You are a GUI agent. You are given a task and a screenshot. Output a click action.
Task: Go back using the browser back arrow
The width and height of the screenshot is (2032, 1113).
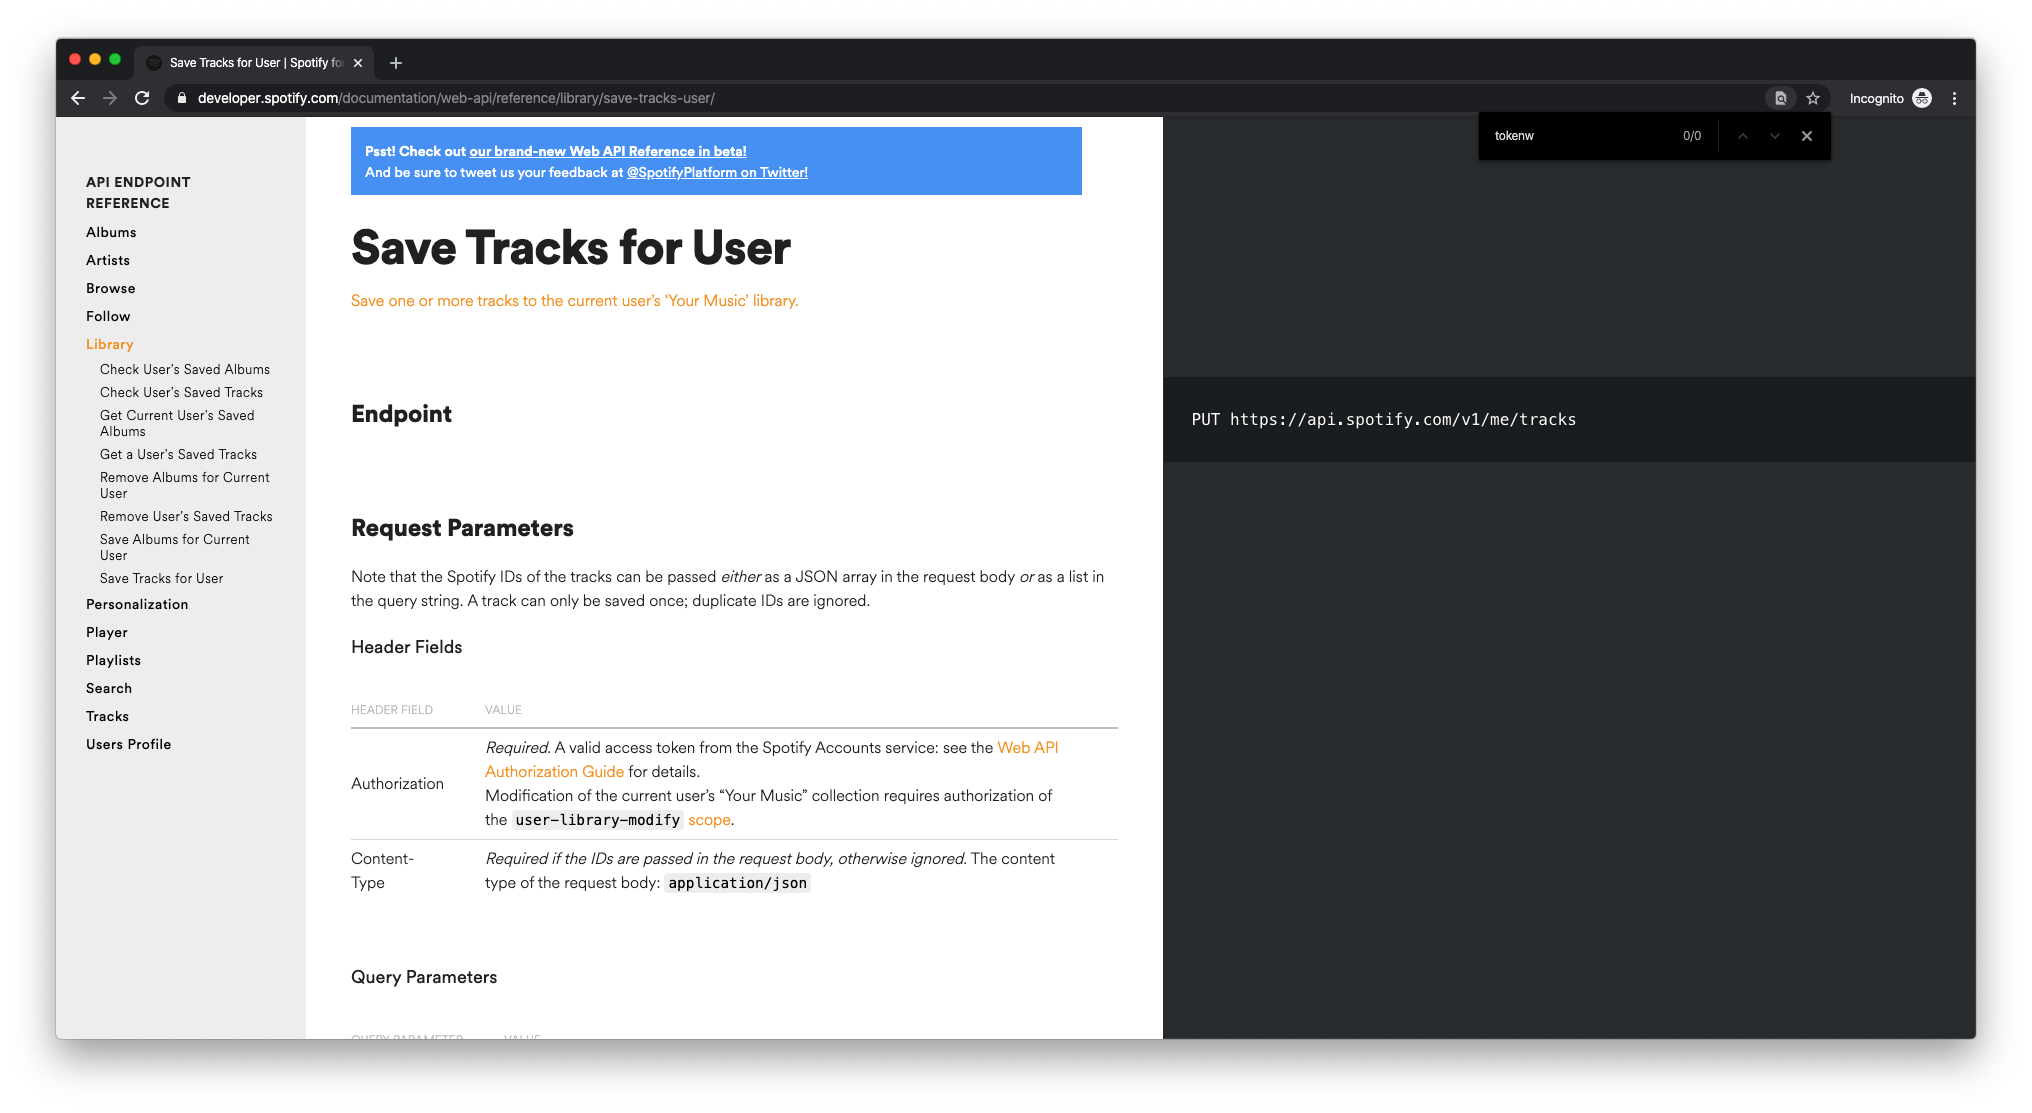[78, 98]
